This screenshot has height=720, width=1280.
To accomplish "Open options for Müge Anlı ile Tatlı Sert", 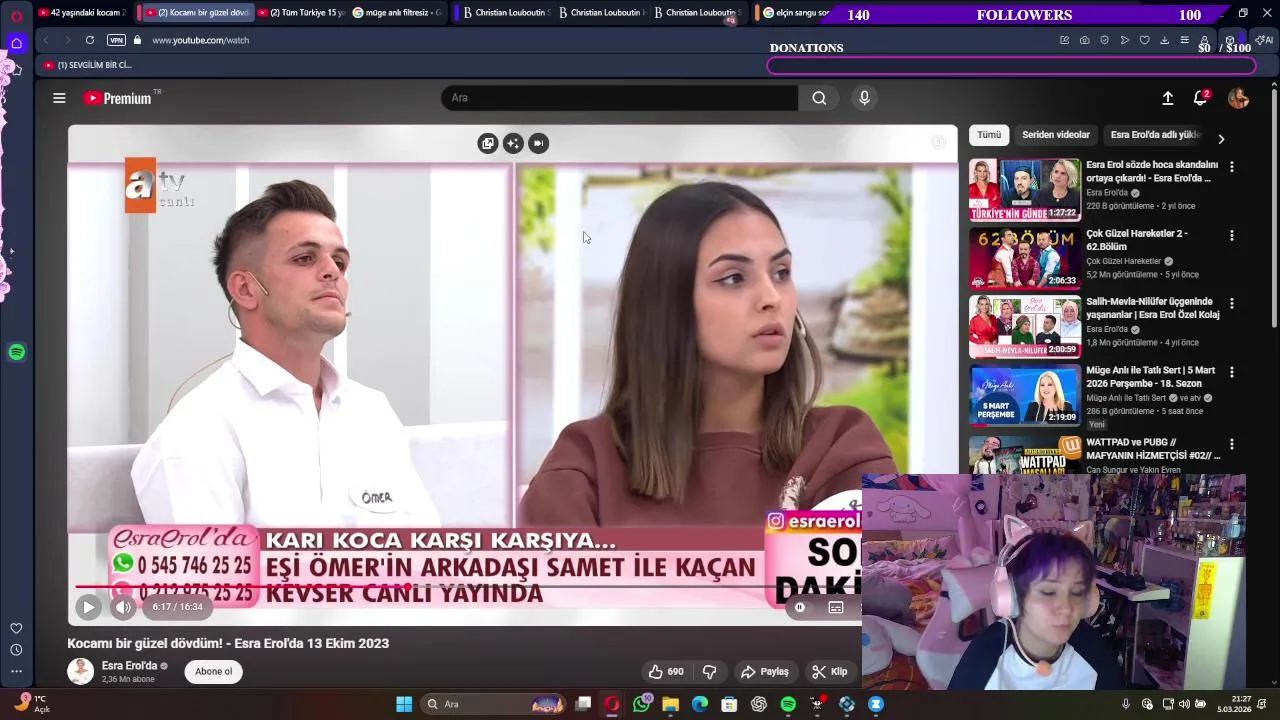I will click(1232, 372).
